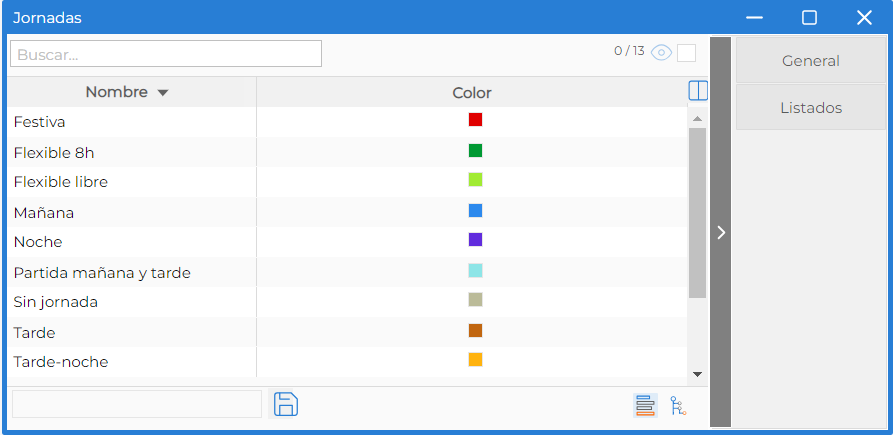Click the purple Noche color swatch

(x=476, y=240)
